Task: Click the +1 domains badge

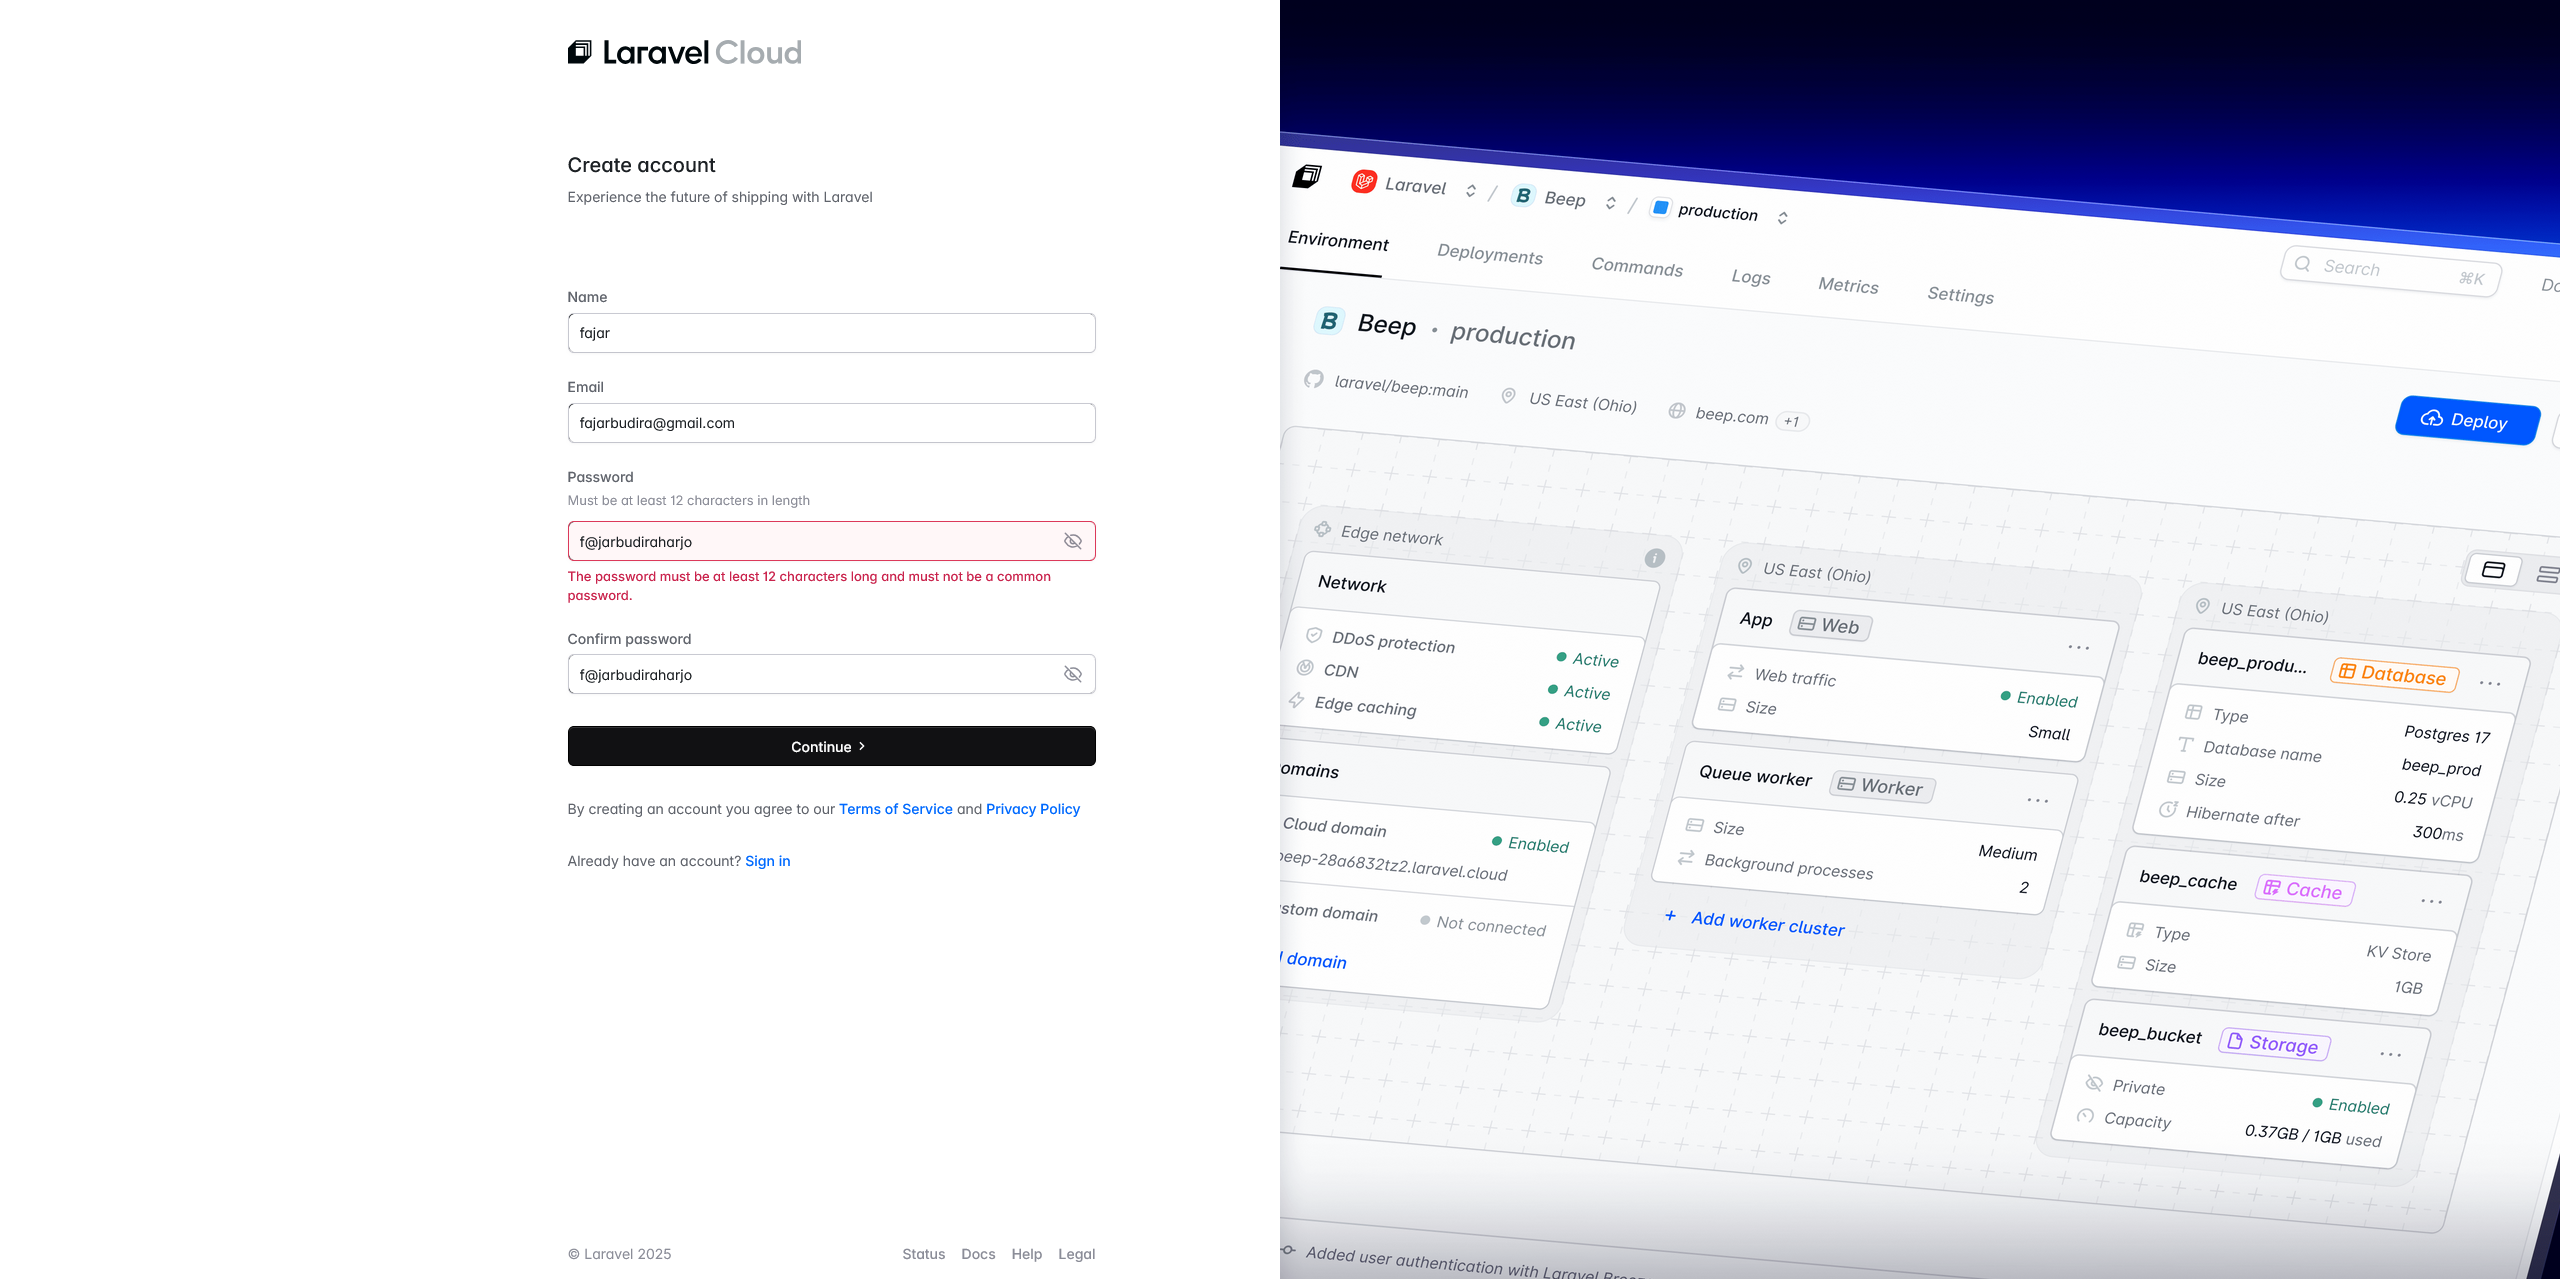Action: 1792,421
